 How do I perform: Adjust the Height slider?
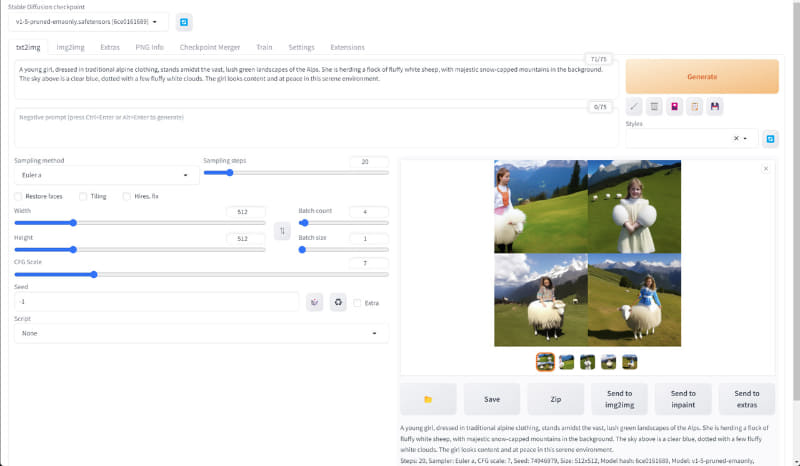140,250
